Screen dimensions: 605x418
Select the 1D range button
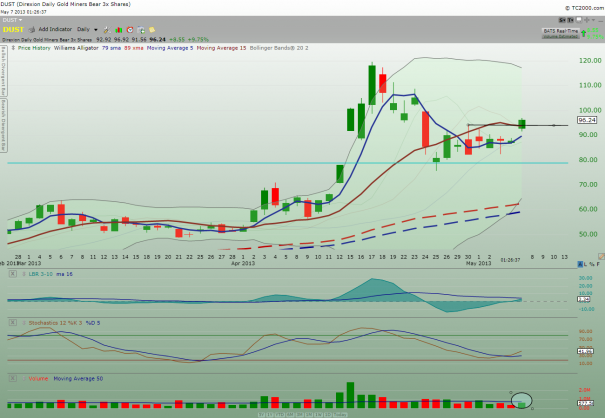click(x=328, y=415)
